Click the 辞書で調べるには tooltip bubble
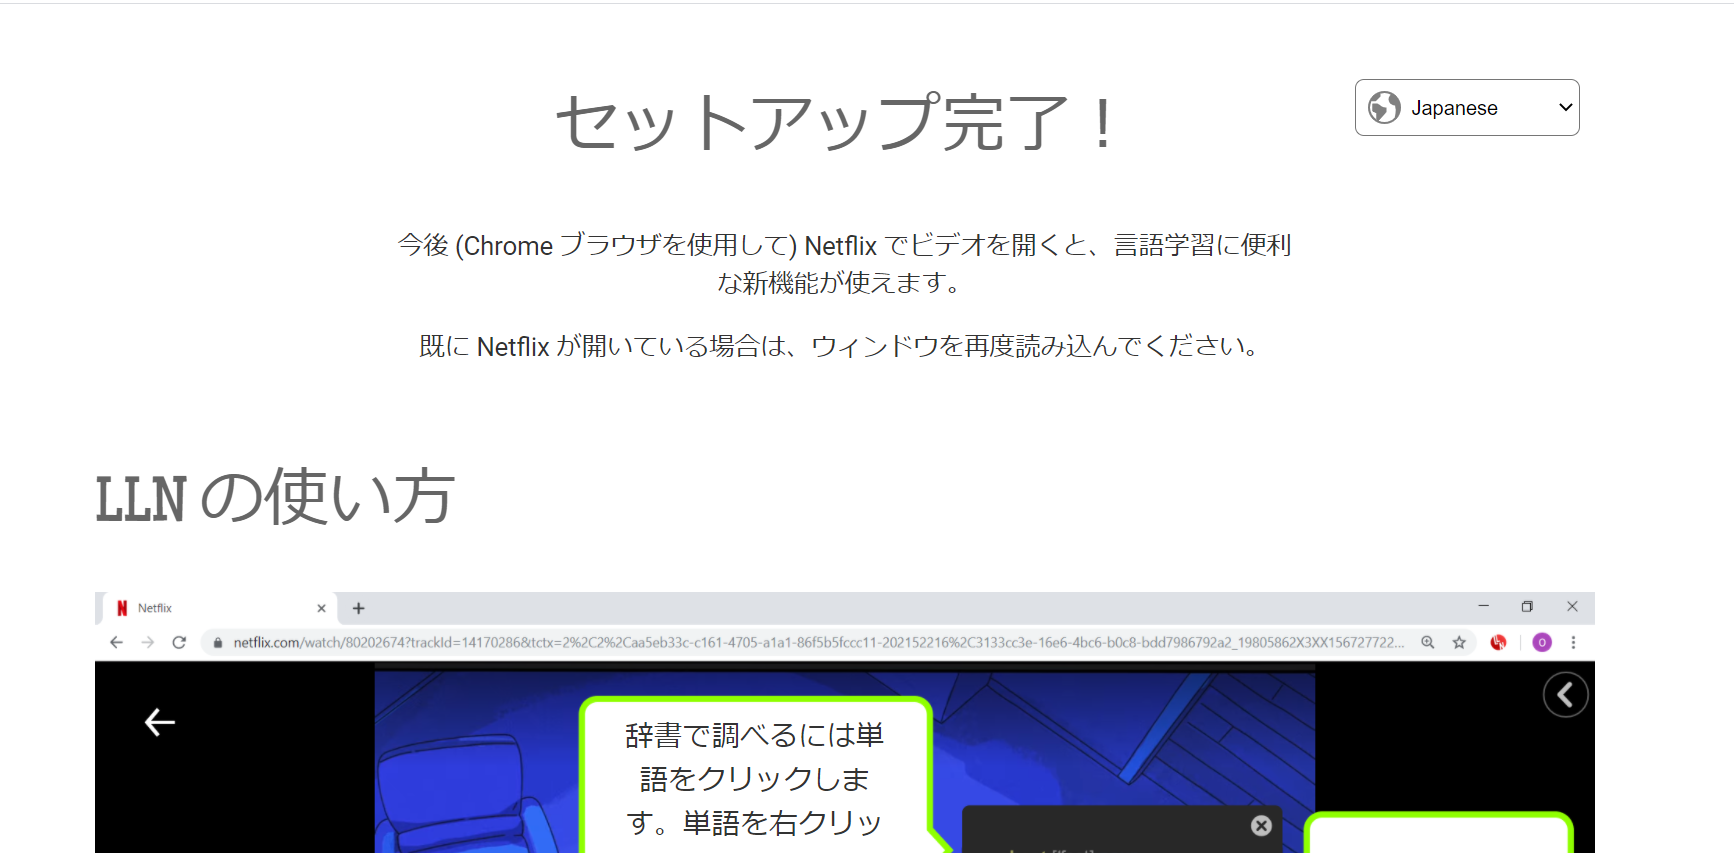This screenshot has height=853, width=1734. coord(755,776)
